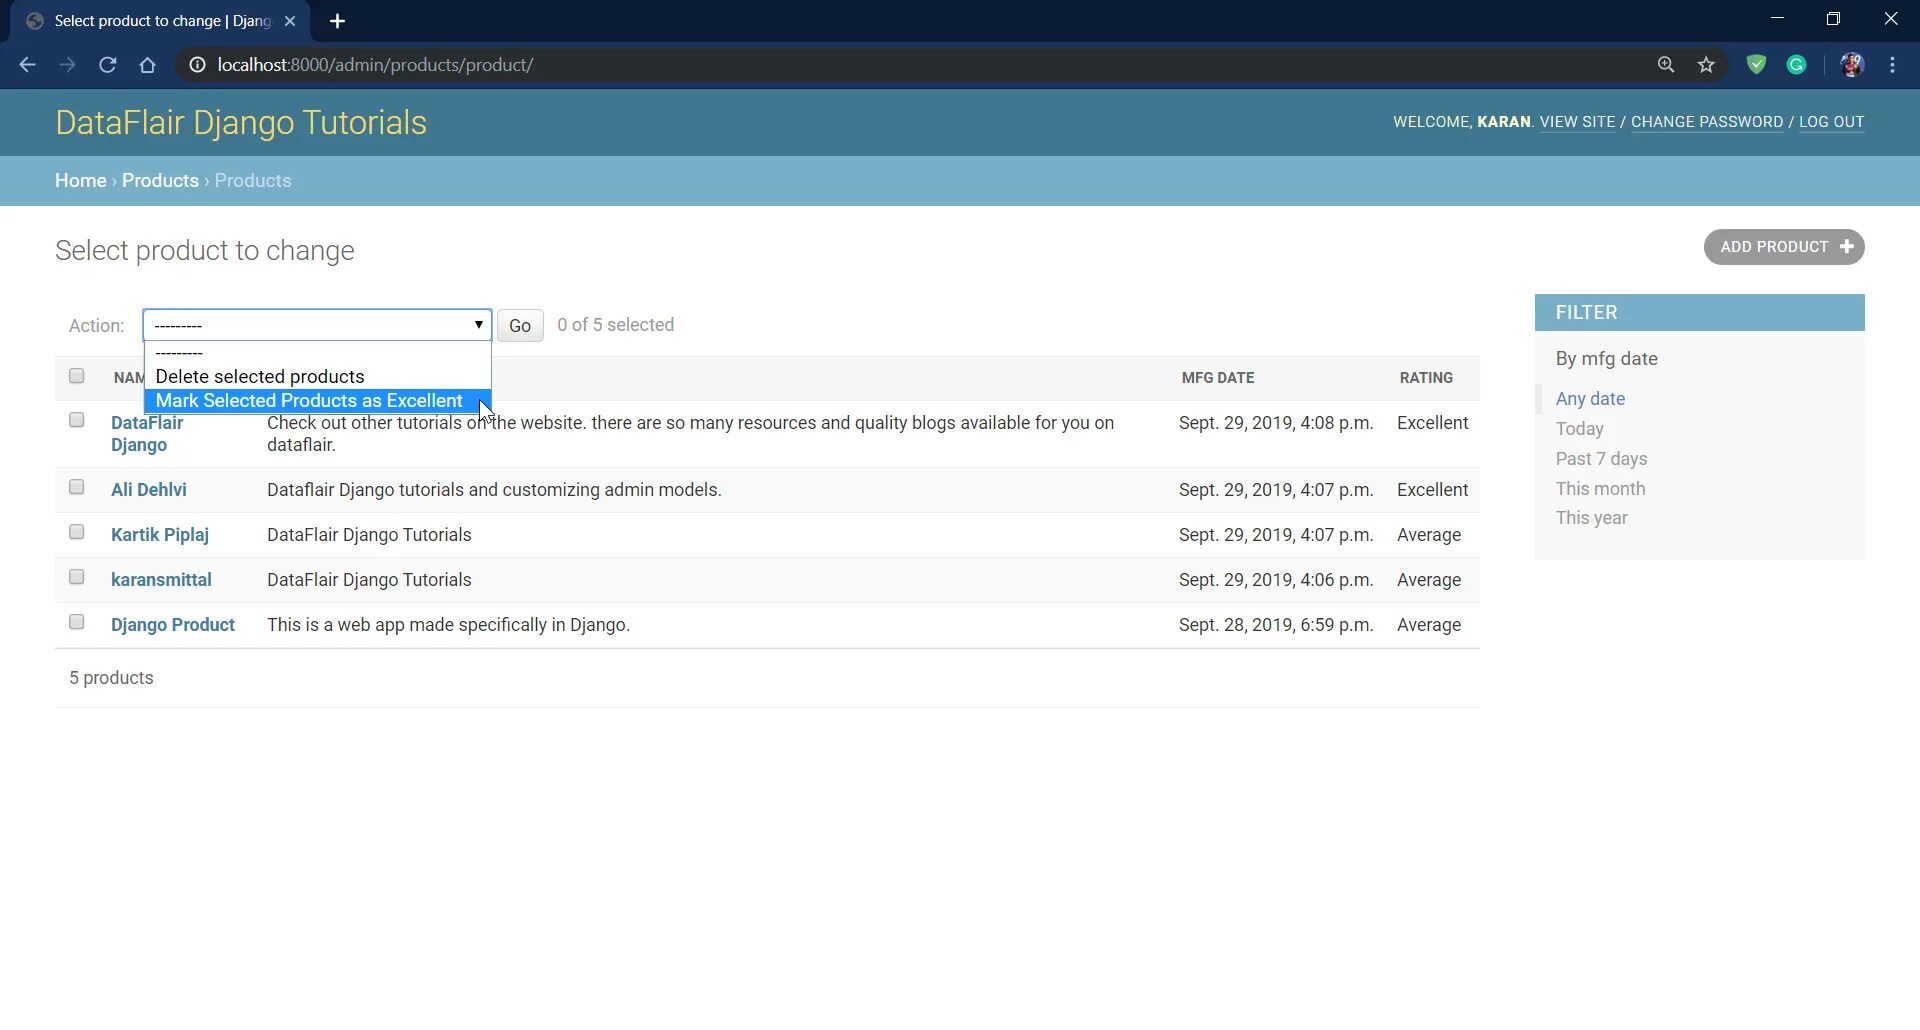
Task: View site information icon in address bar
Action: coord(197,65)
